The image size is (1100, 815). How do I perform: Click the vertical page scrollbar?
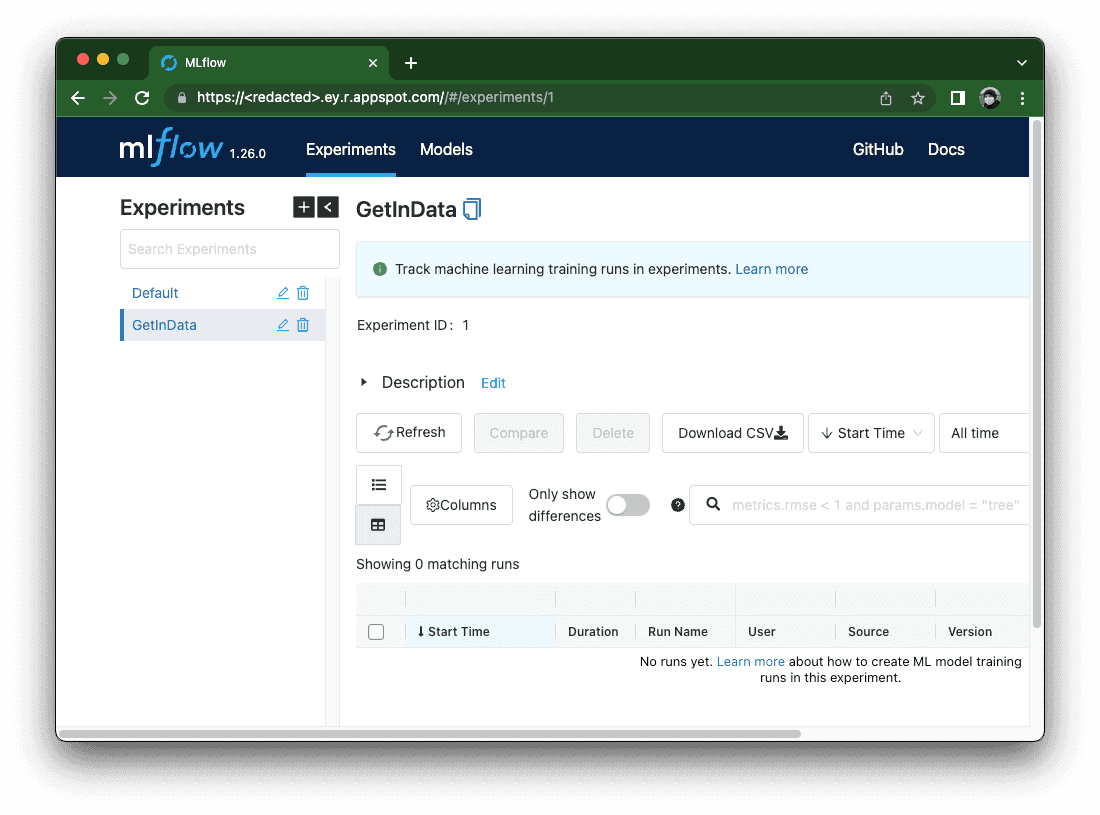tap(1036, 373)
